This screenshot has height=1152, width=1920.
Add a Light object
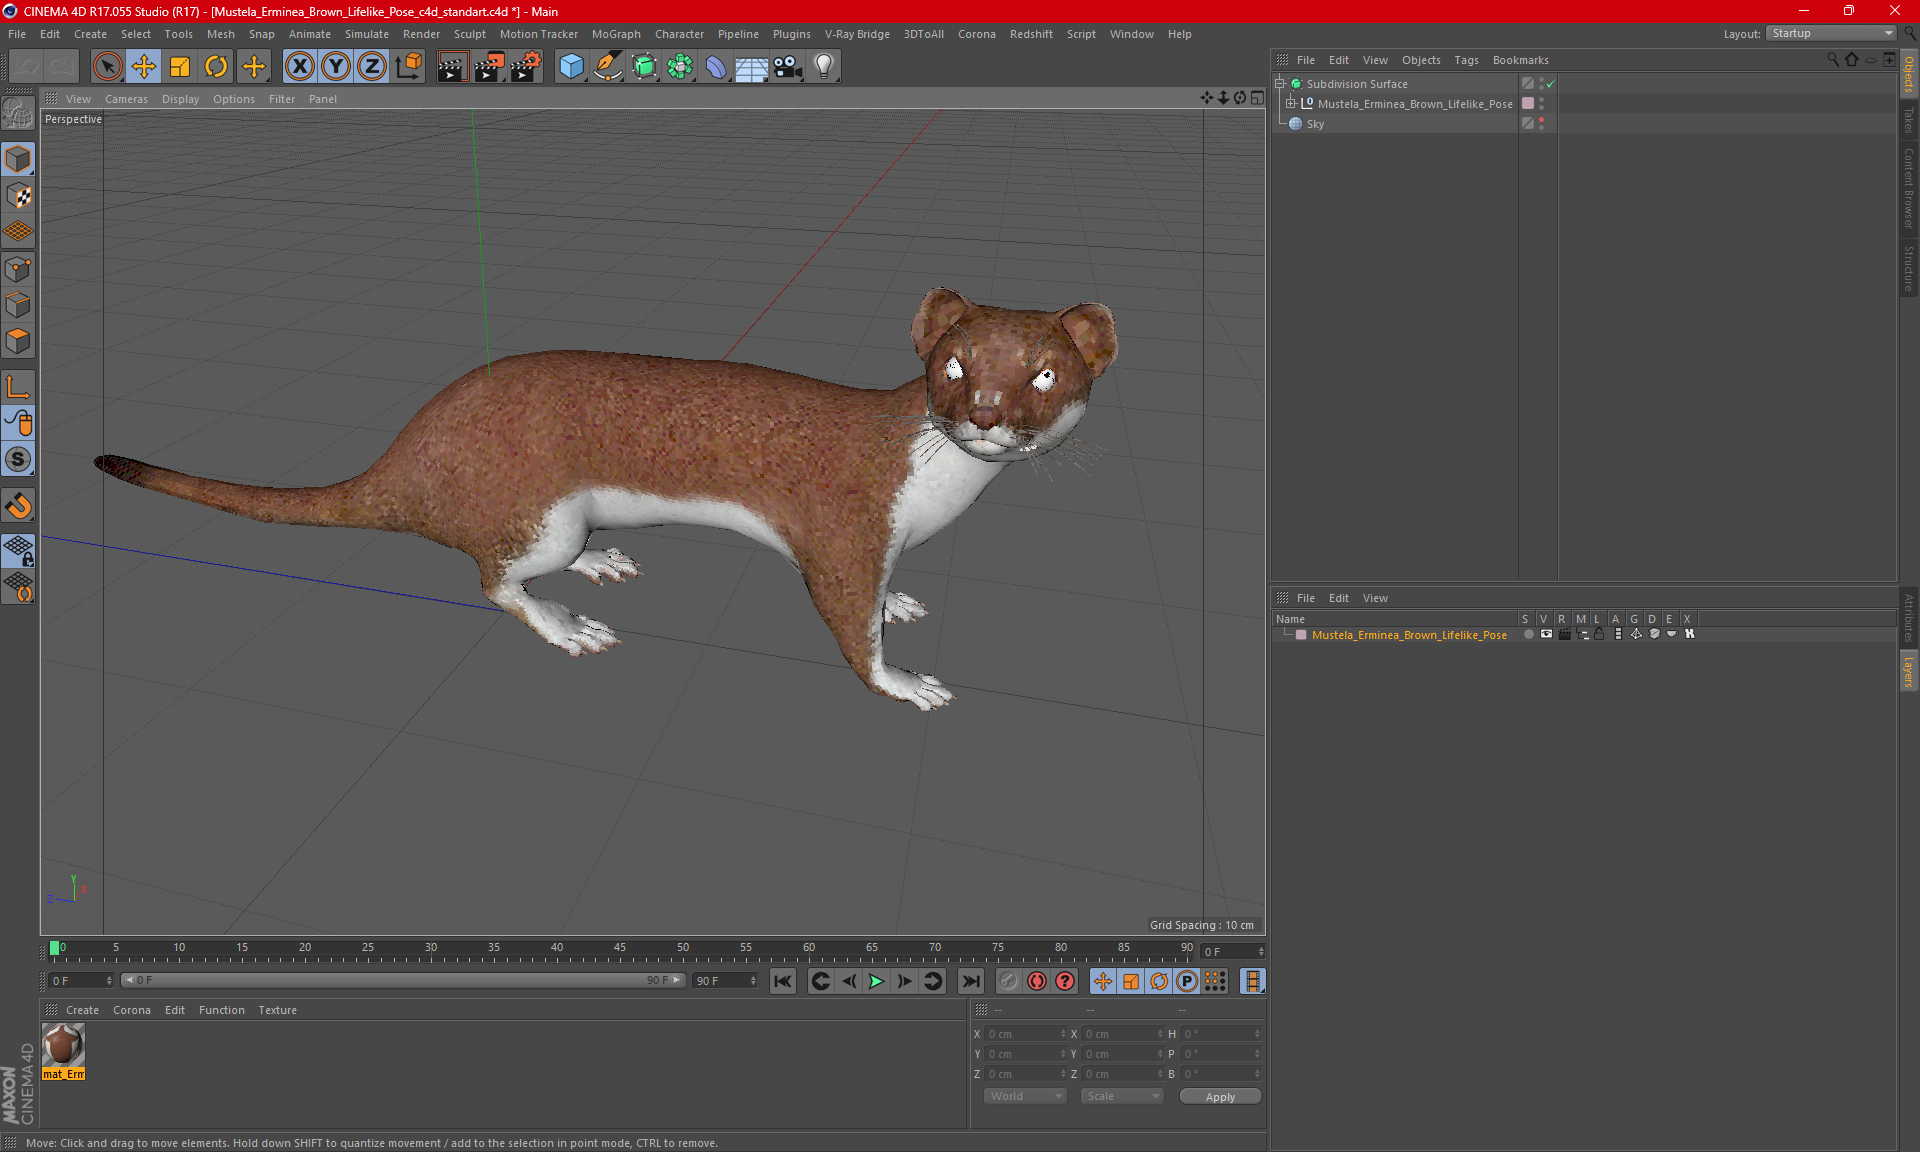[x=824, y=67]
